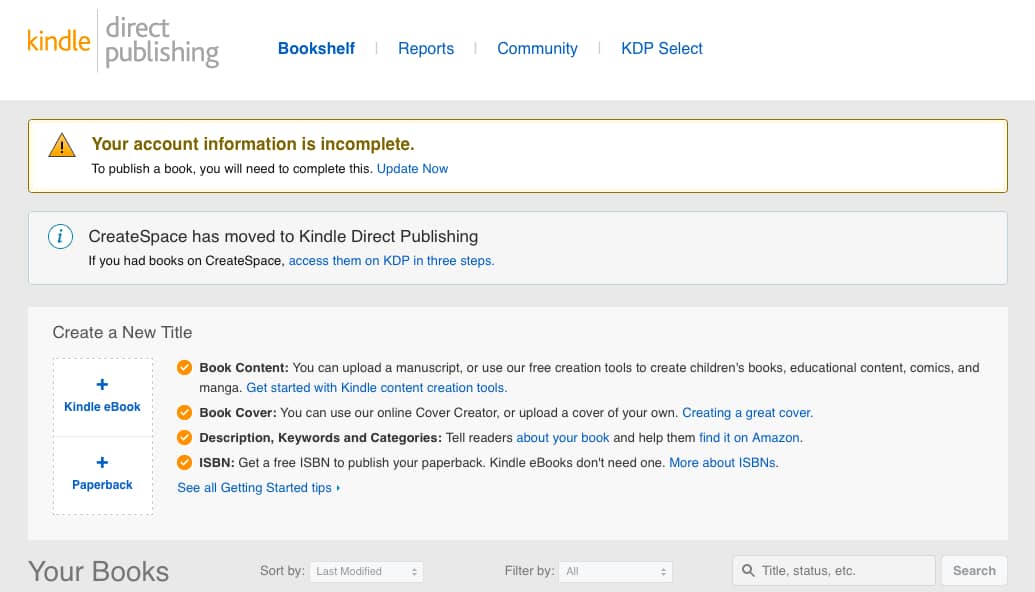Screen dimensions: 1035x592
Task: Click the Update Now link
Action: [x=412, y=169]
